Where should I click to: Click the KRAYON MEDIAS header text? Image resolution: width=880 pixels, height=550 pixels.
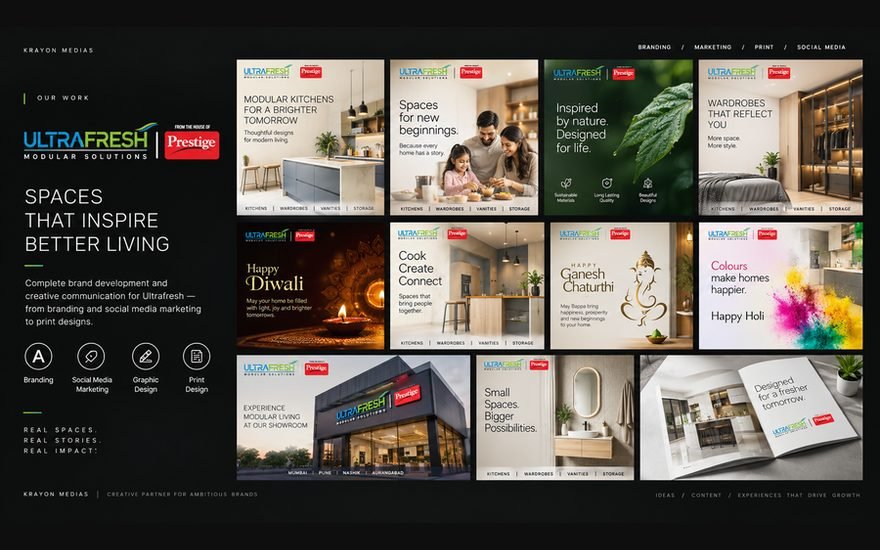(58, 50)
